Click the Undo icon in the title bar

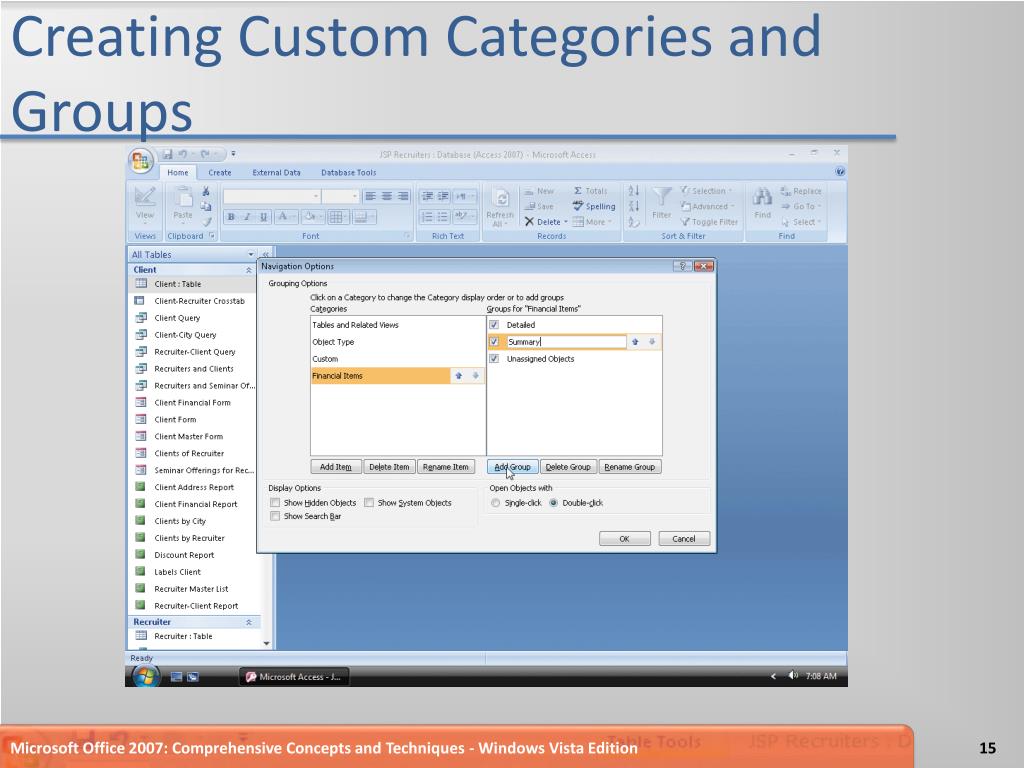(x=184, y=154)
